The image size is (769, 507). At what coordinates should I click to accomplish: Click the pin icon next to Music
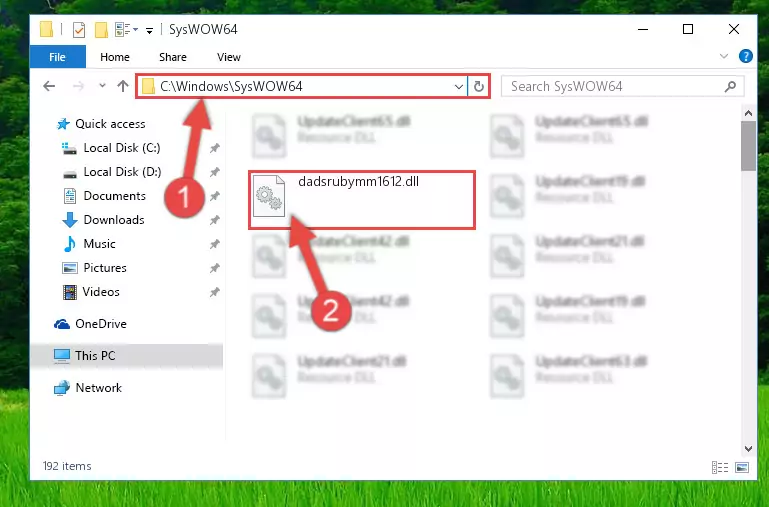(x=214, y=244)
